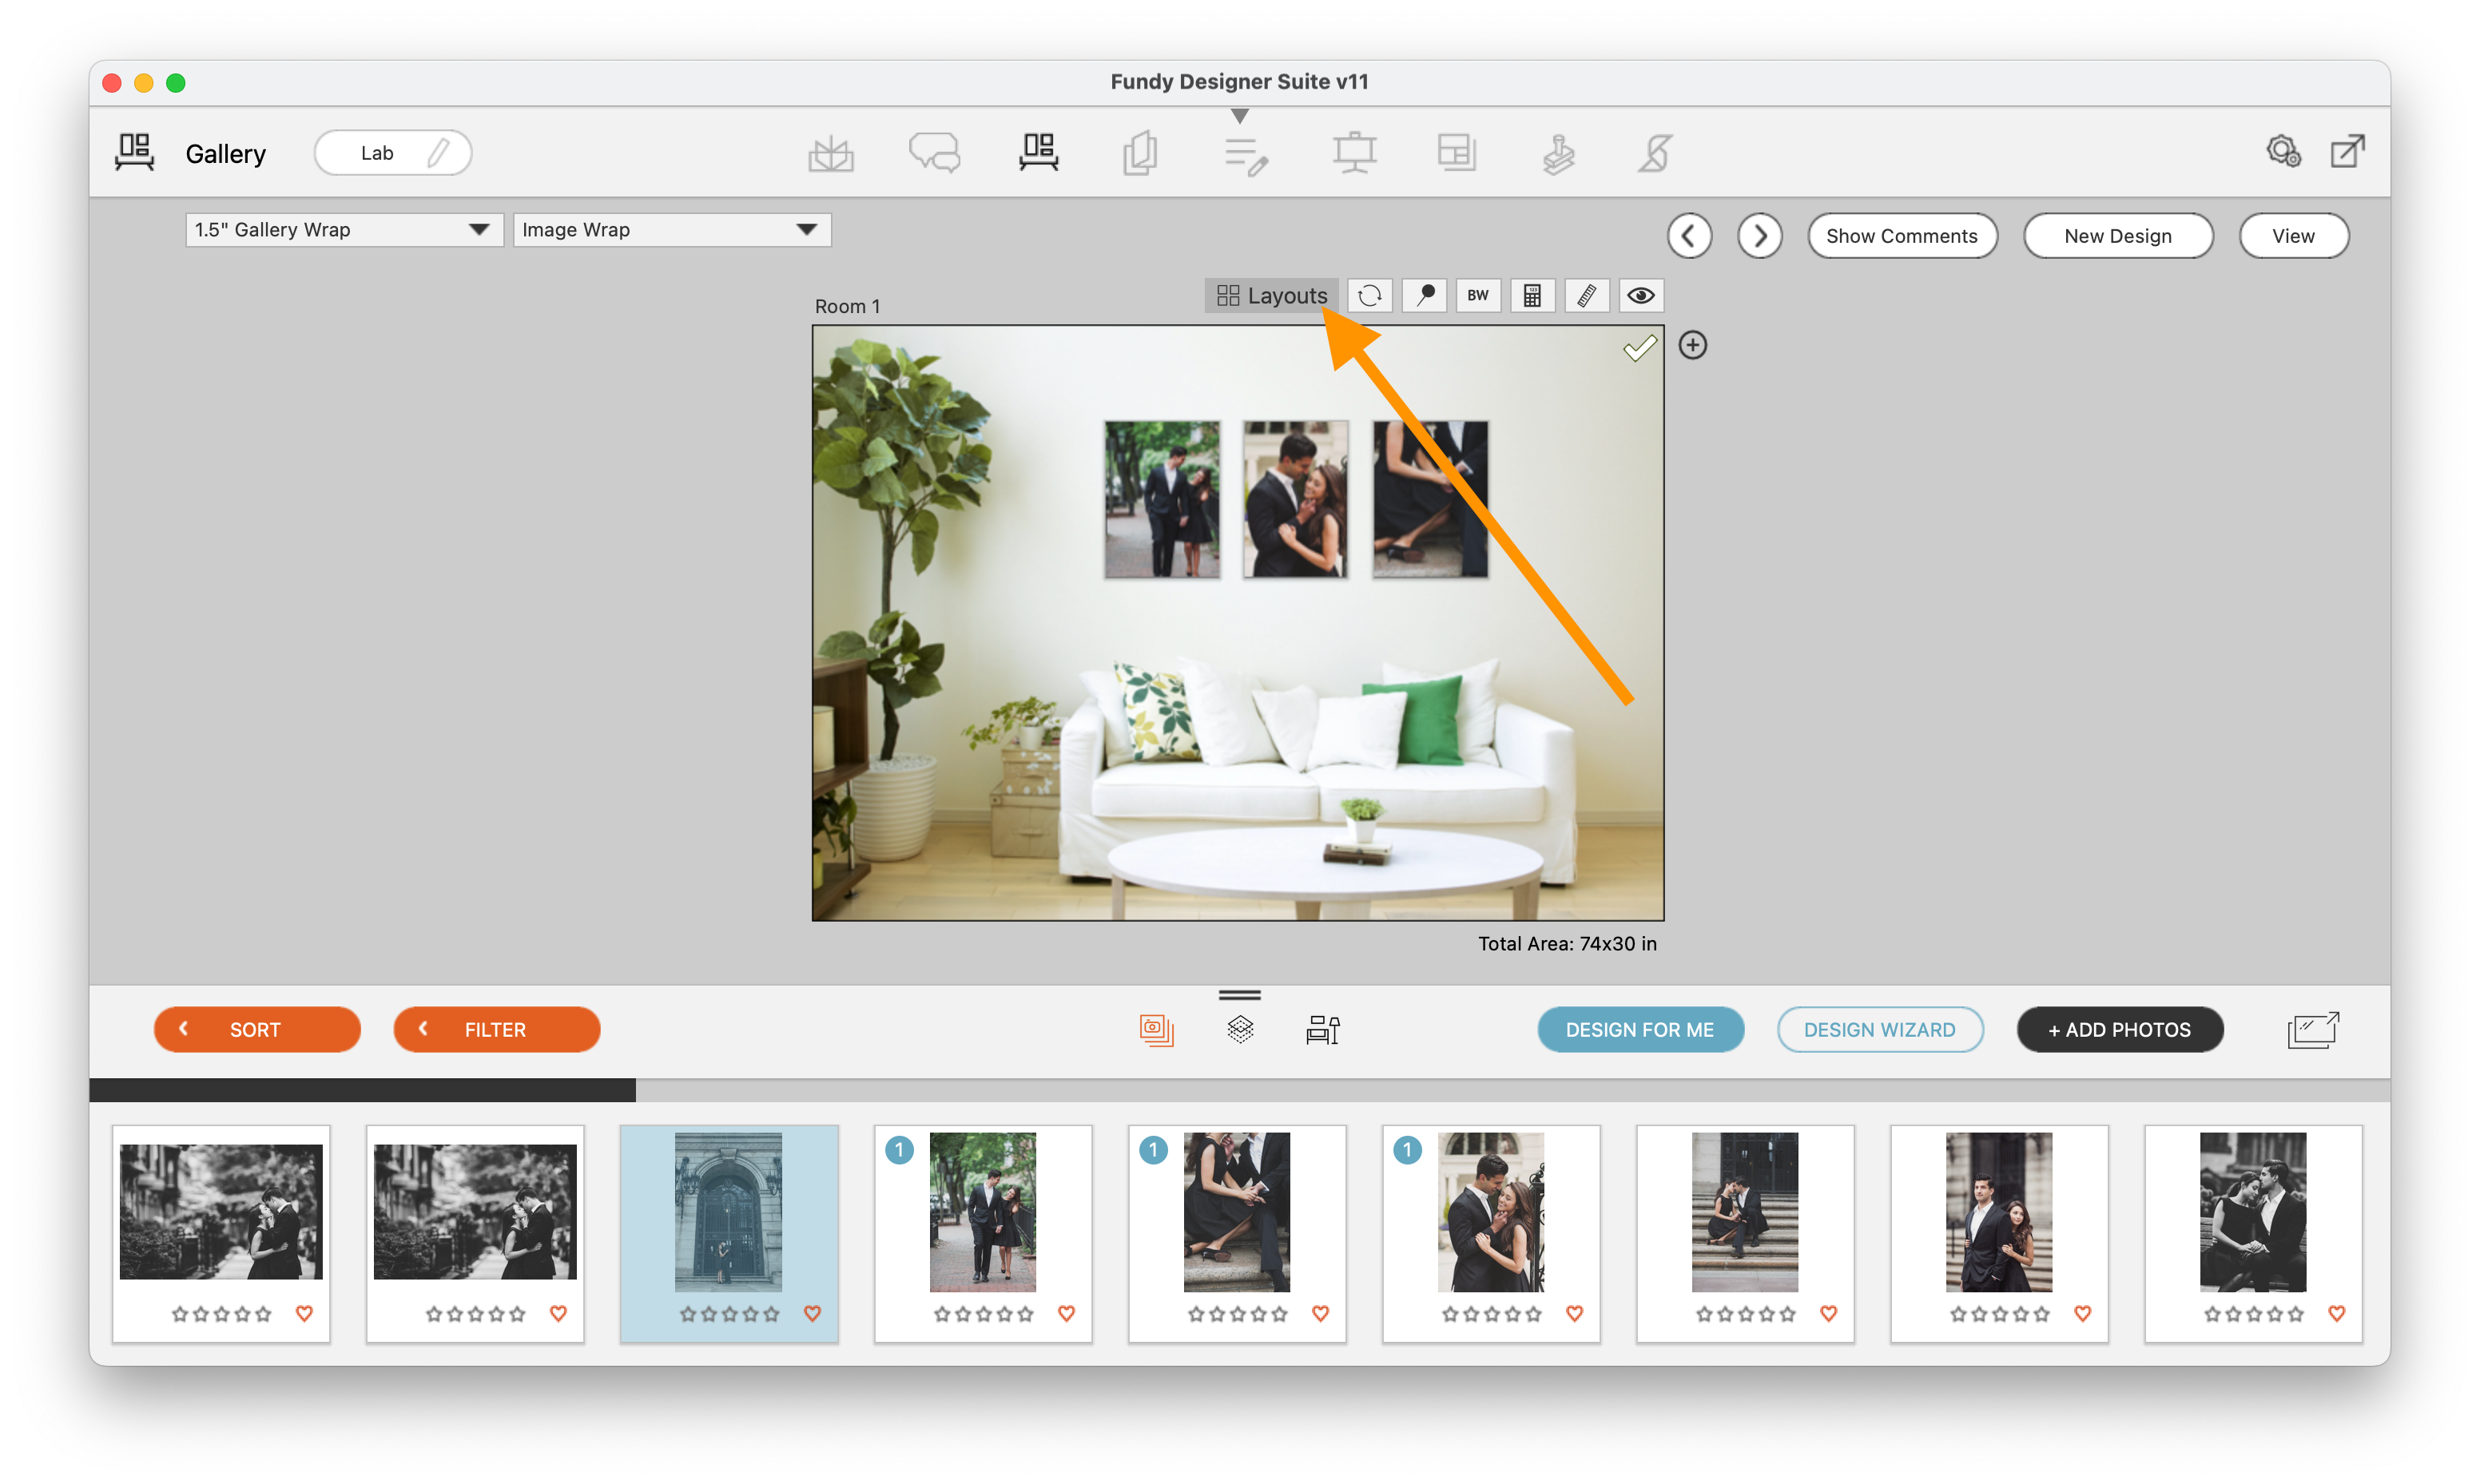2480x1484 pixels.
Task: Click the refresh/rotate arrows tool above the room
Action: pyautogui.click(x=1370, y=296)
